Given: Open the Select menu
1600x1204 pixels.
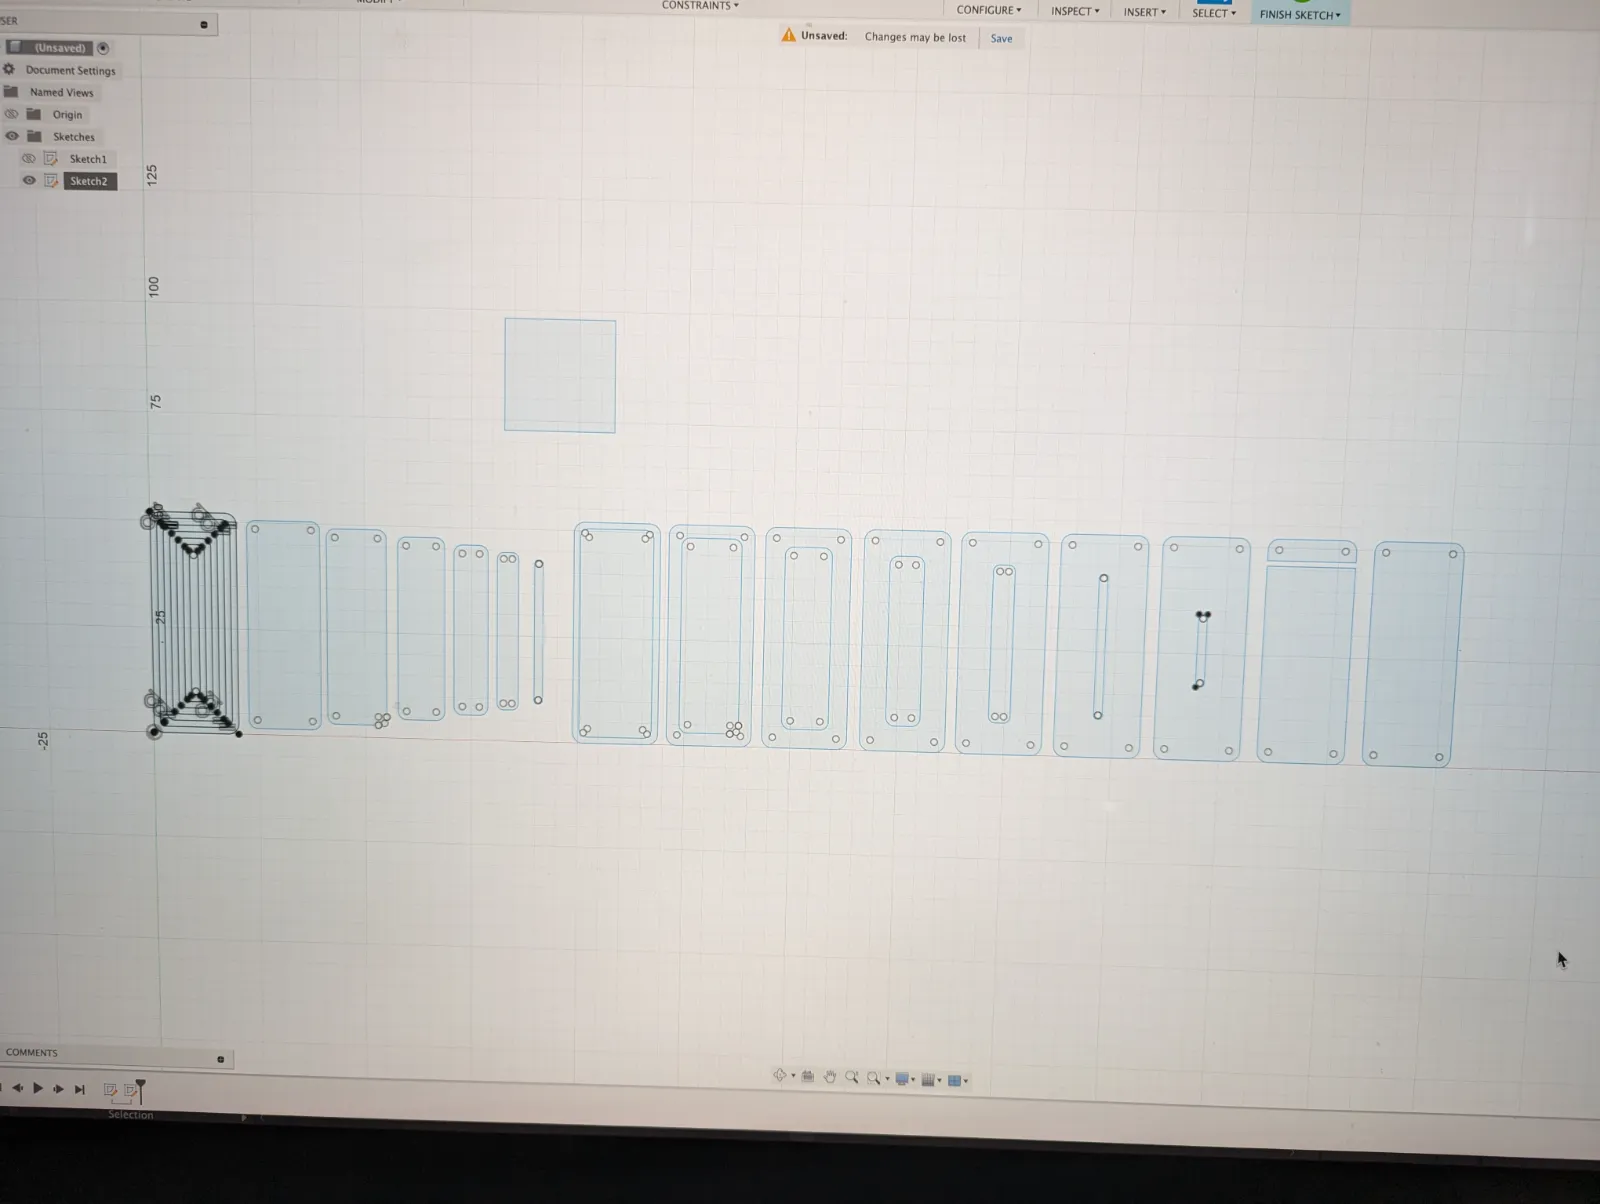Looking at the screenshot, I should pos(1213,13).
